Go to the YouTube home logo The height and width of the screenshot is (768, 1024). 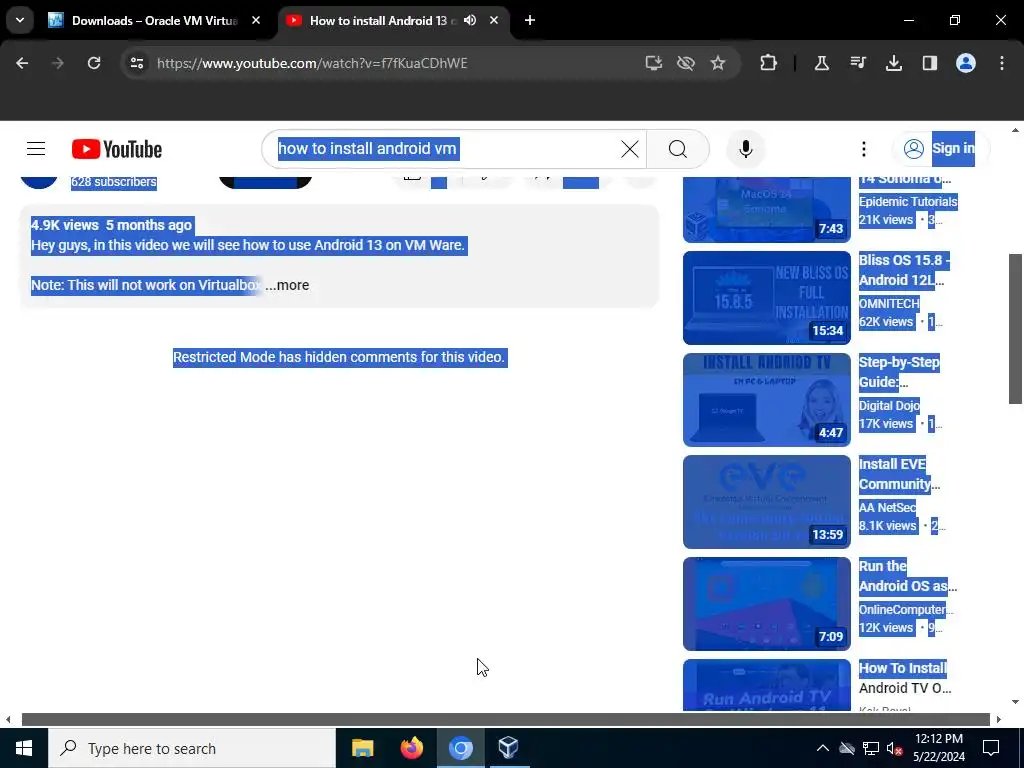click(x=117, y=149)
